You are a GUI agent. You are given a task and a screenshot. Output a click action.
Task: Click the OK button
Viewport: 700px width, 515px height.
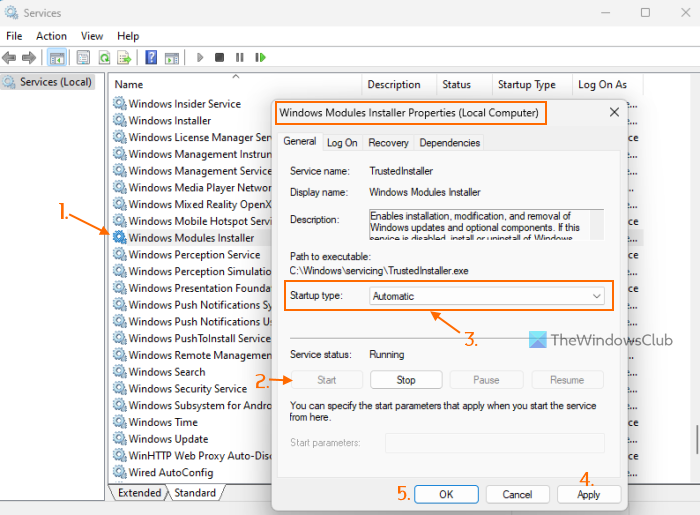coord(446,494)
